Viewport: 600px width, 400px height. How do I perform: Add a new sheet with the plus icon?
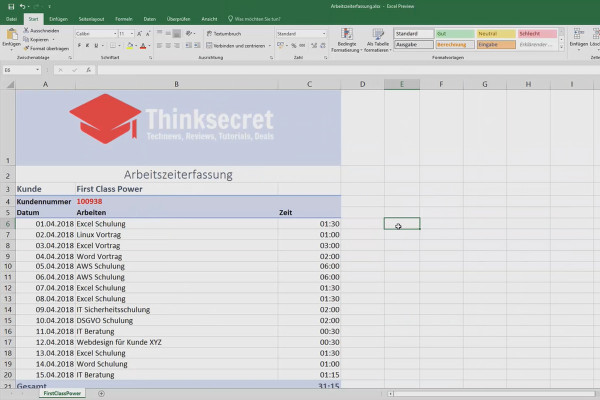point(101,393)
